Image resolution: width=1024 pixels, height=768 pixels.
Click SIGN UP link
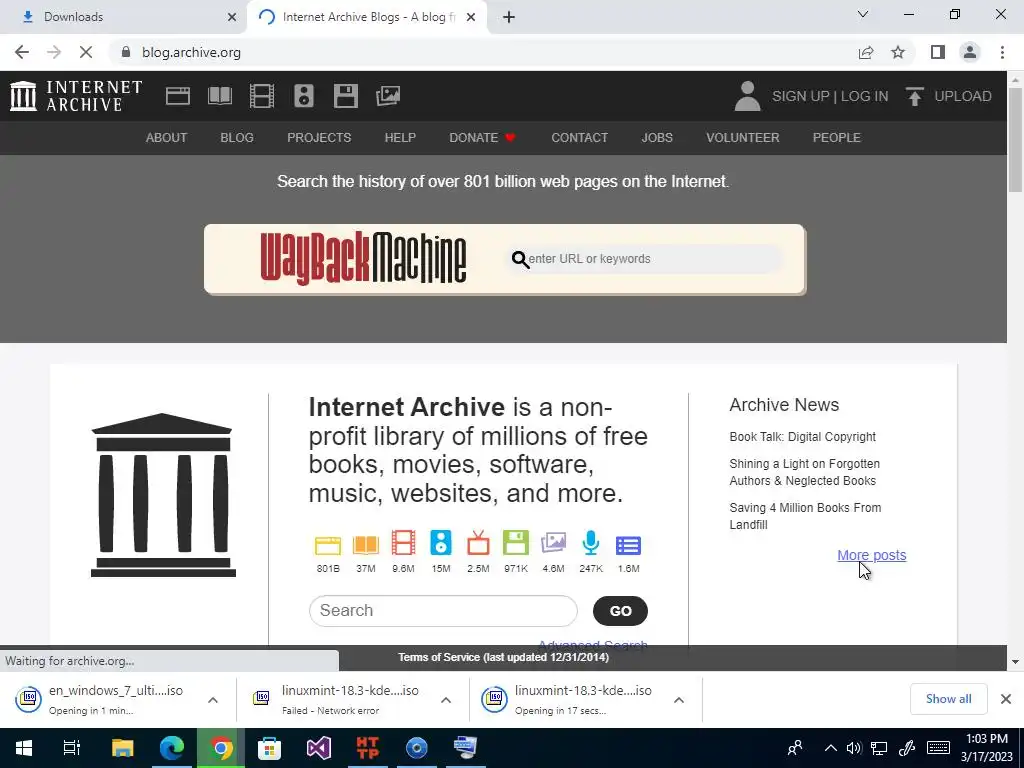pos(801,96)
